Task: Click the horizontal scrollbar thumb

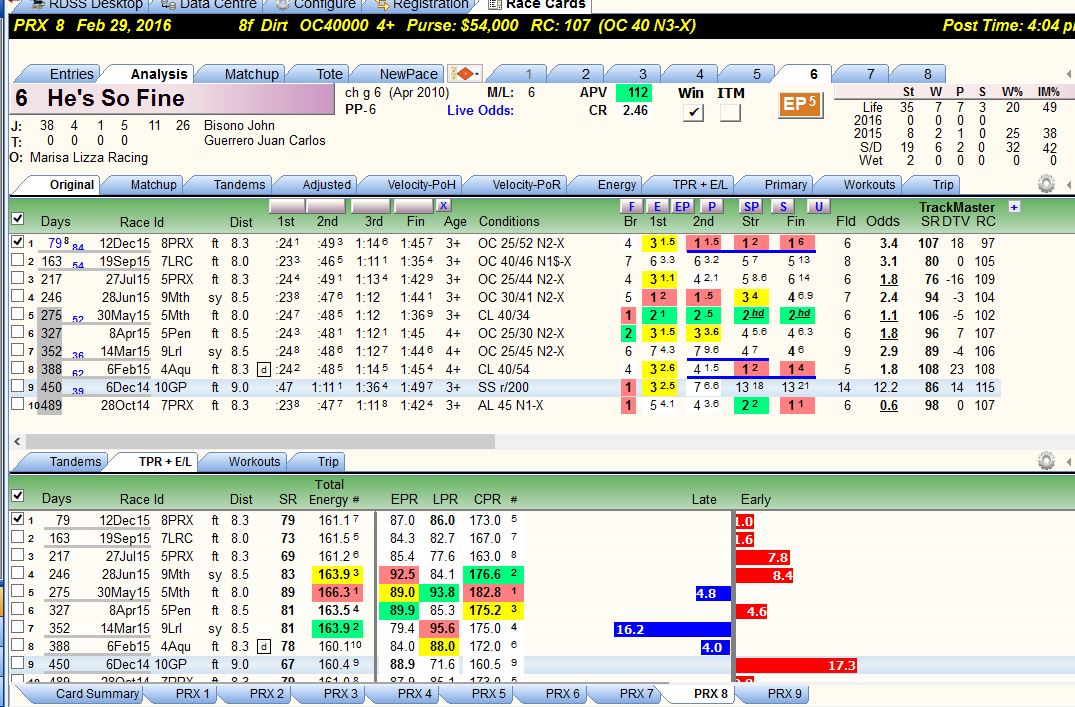Action: [x=261, y=442]
